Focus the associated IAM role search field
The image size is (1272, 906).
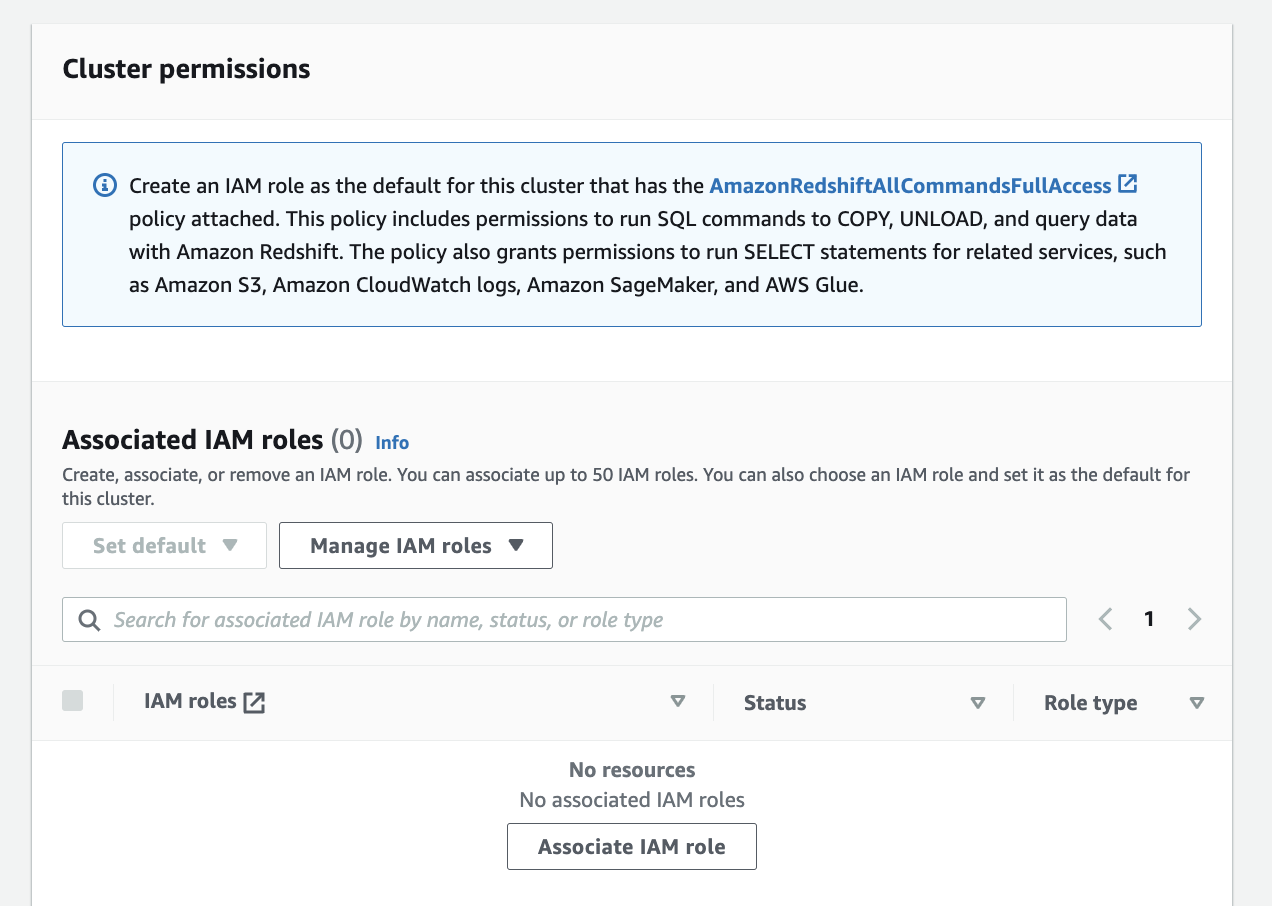[x=580, y=620]
